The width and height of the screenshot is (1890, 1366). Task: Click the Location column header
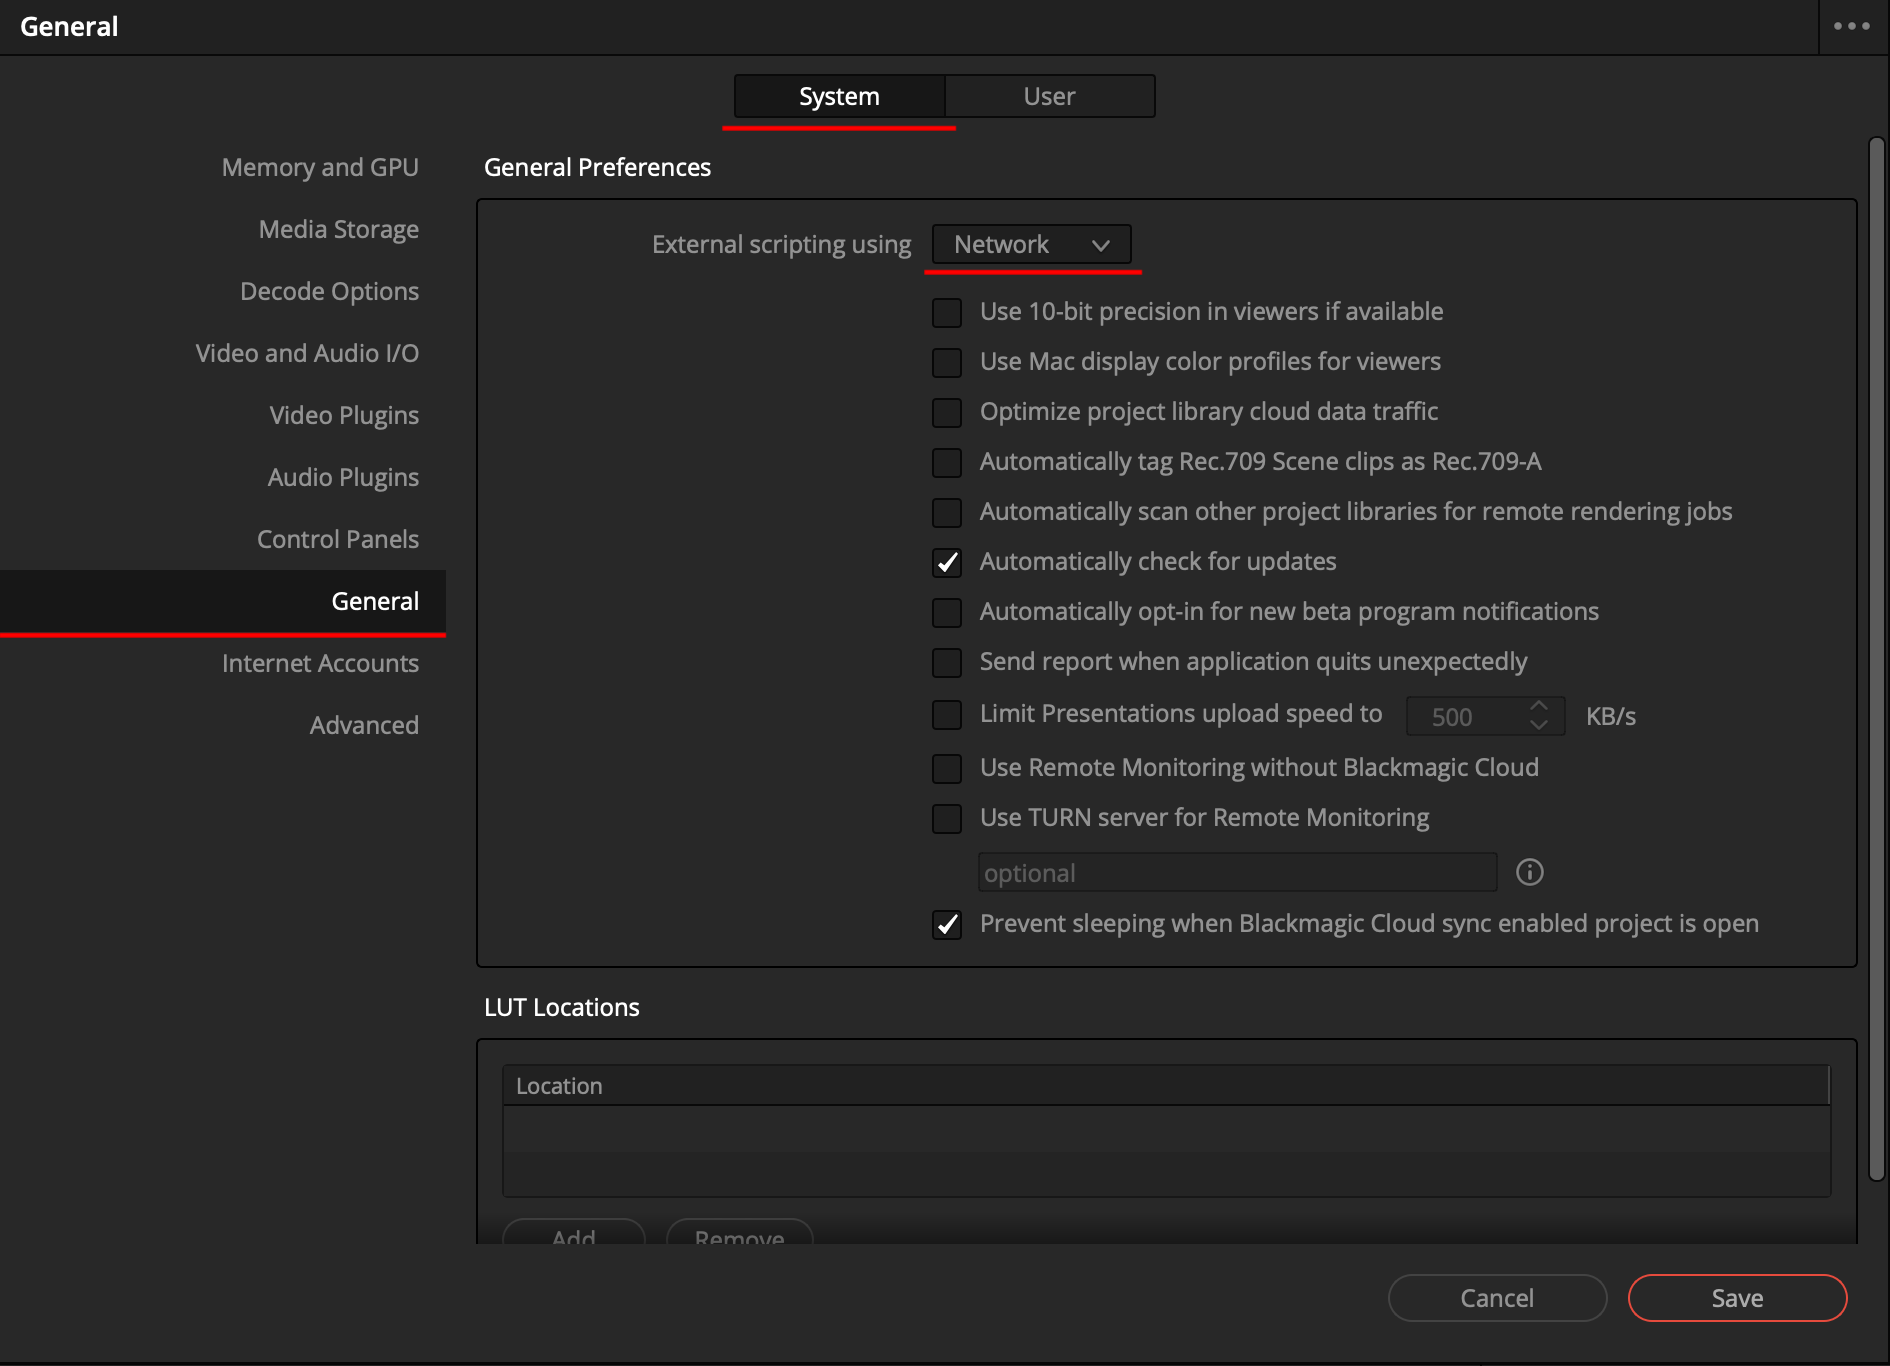coord(1166,1086)
